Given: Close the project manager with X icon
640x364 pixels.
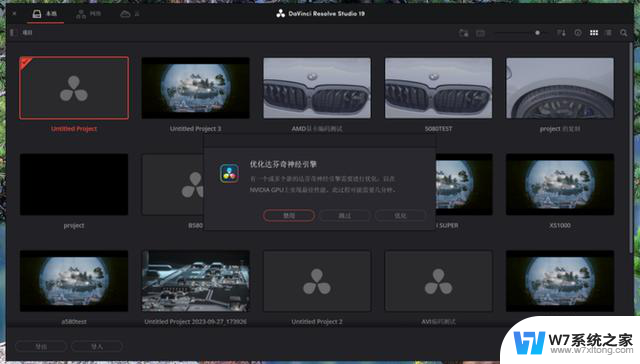Looking at the screenshot, I should [14, 13].
